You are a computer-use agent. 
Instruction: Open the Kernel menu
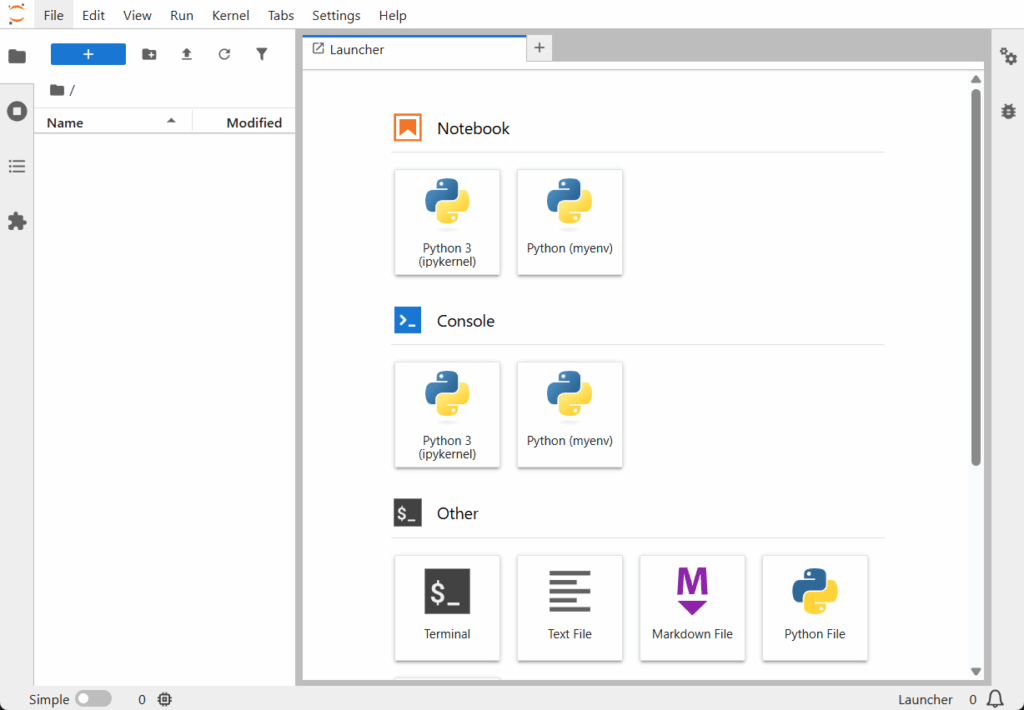(231, 15)
